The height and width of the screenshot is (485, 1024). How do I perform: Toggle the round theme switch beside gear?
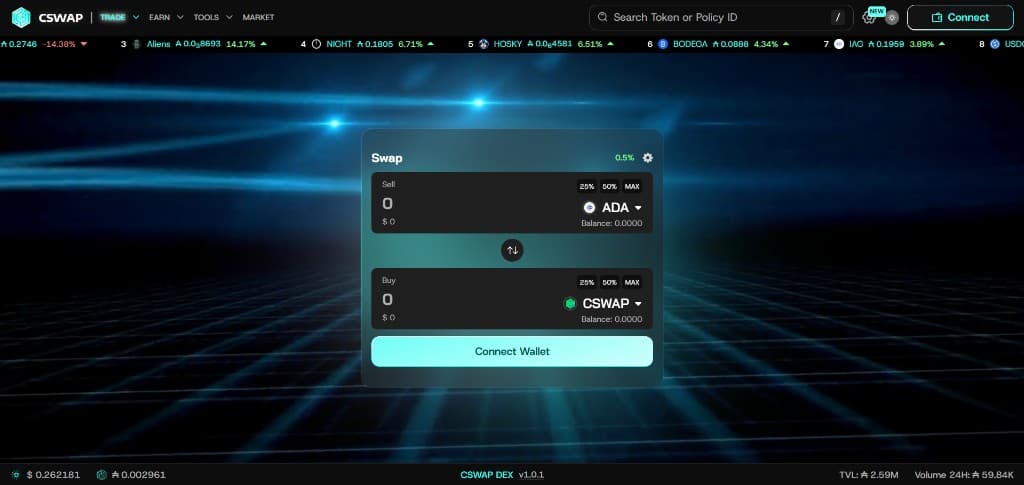pyautogui.click(x=892, y=18)
